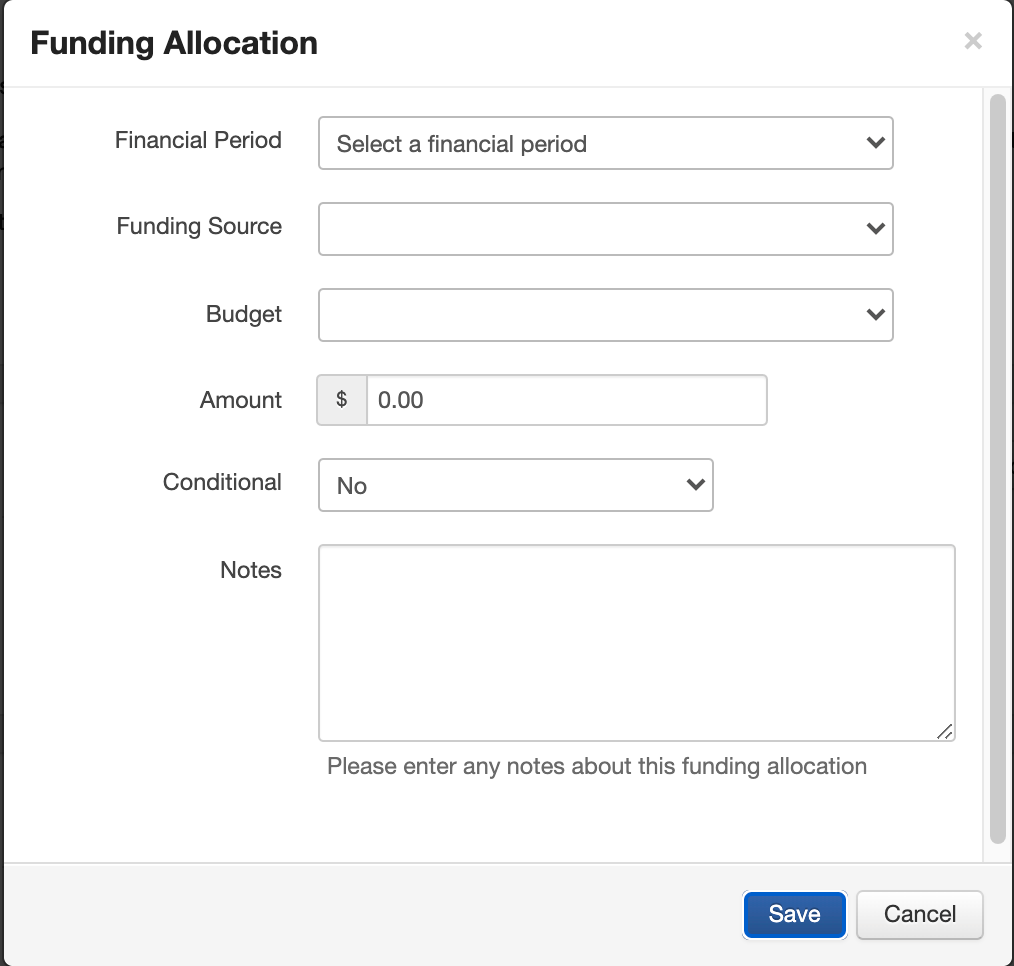
Task: Open the Budget dropdown list
Action: coord(605,315)
